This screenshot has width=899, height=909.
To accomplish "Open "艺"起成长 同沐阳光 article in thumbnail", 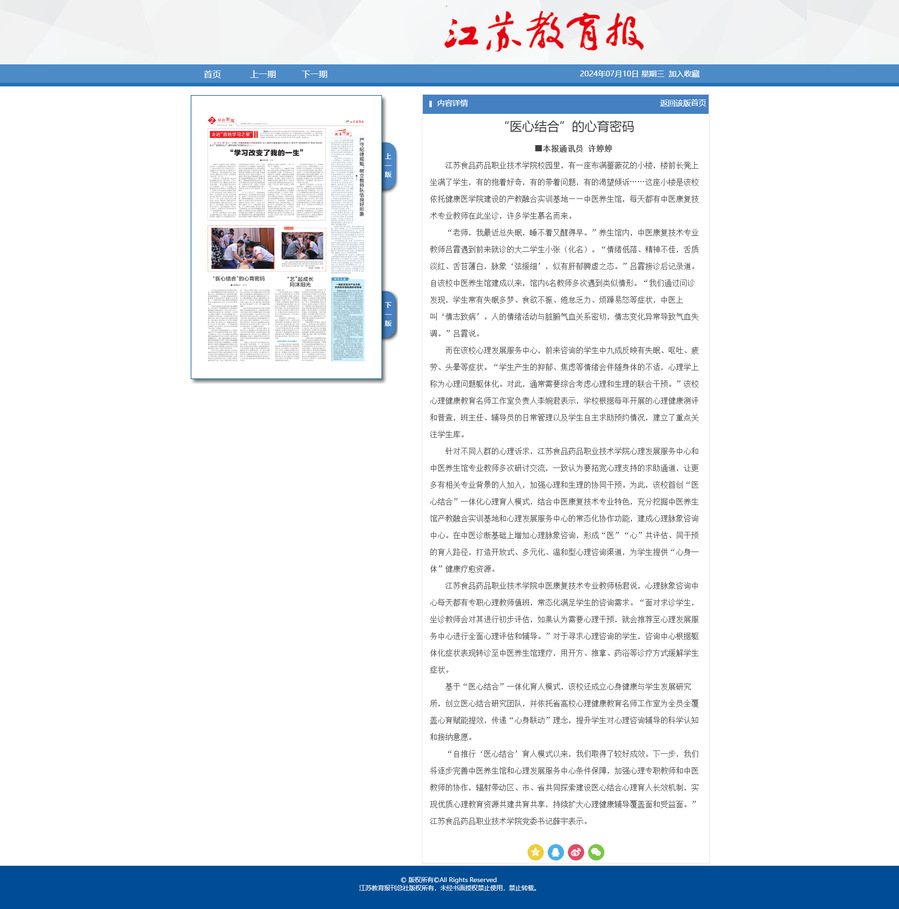I will click(x=301, y=282).
